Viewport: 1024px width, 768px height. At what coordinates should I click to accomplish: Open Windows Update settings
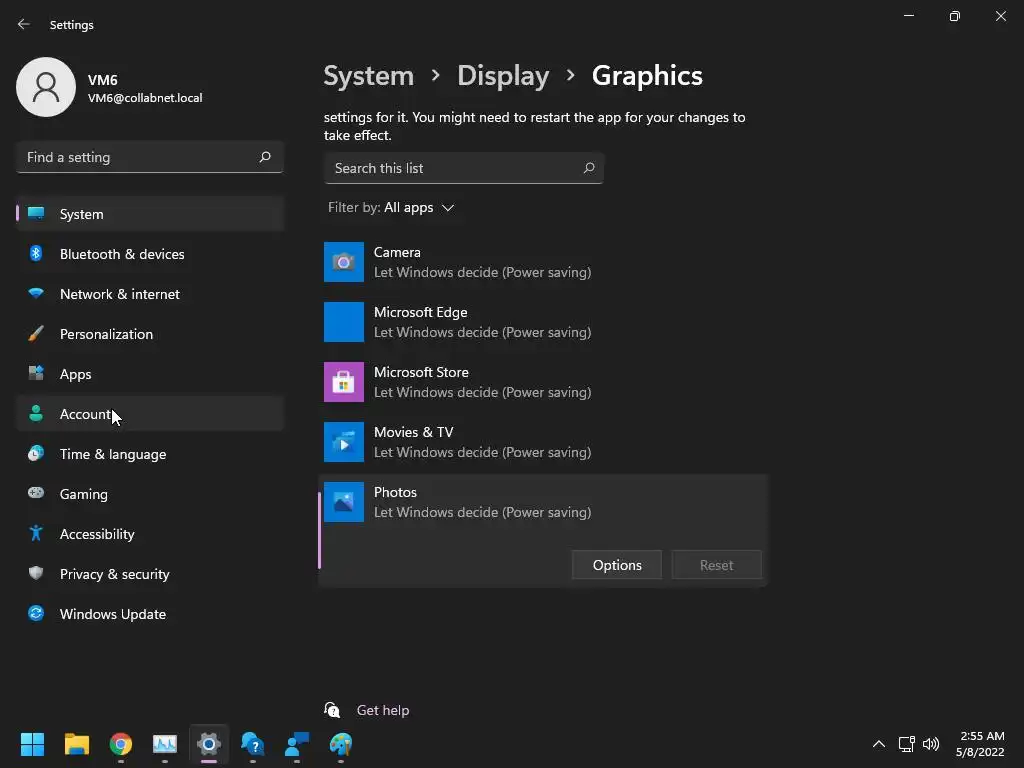pyautogui.click(x=150, y=614)
